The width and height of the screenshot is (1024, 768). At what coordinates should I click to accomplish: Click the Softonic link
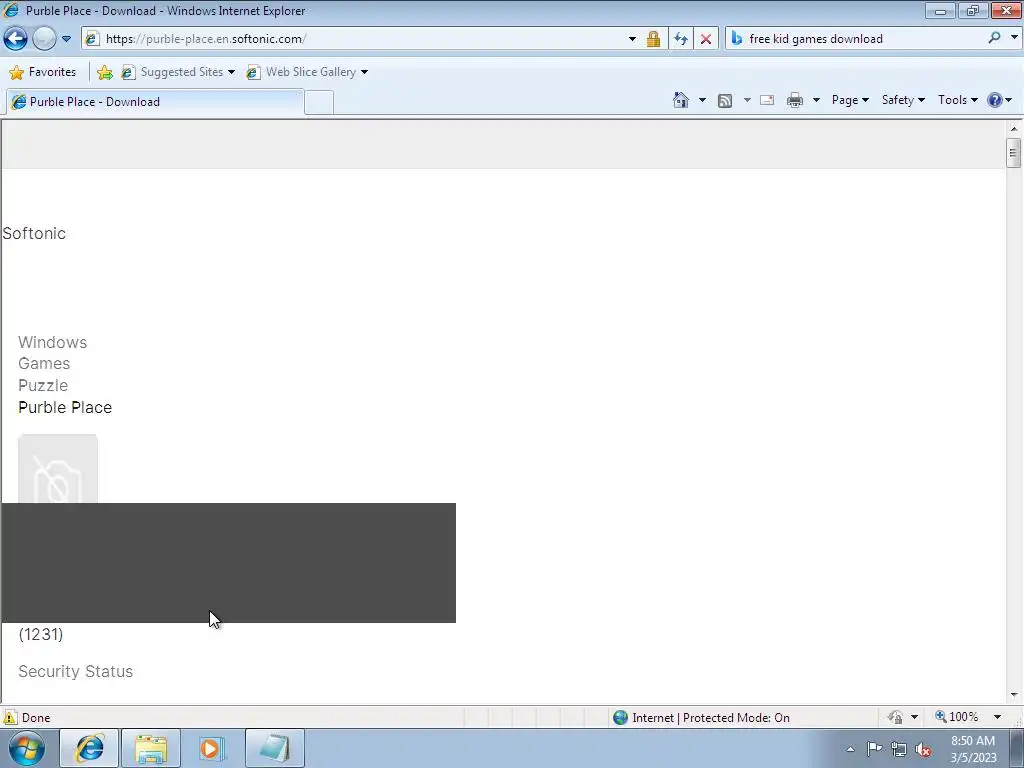(x=34, y=233)
